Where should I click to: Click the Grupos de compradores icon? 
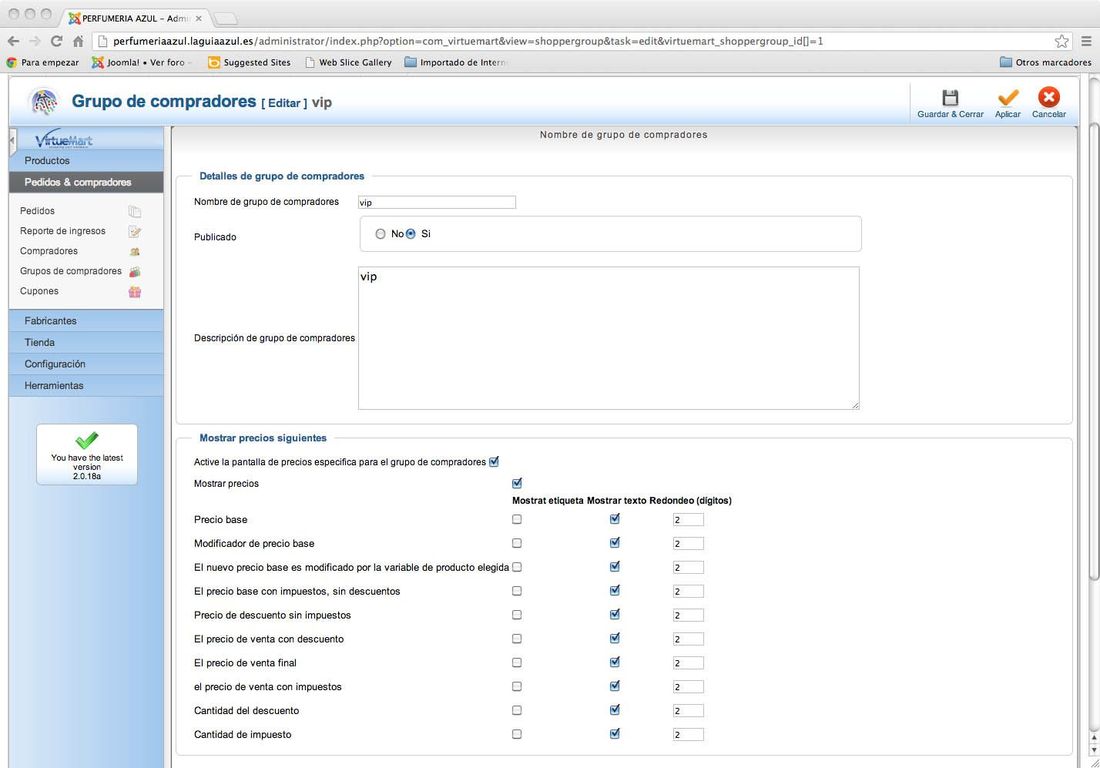135,271
